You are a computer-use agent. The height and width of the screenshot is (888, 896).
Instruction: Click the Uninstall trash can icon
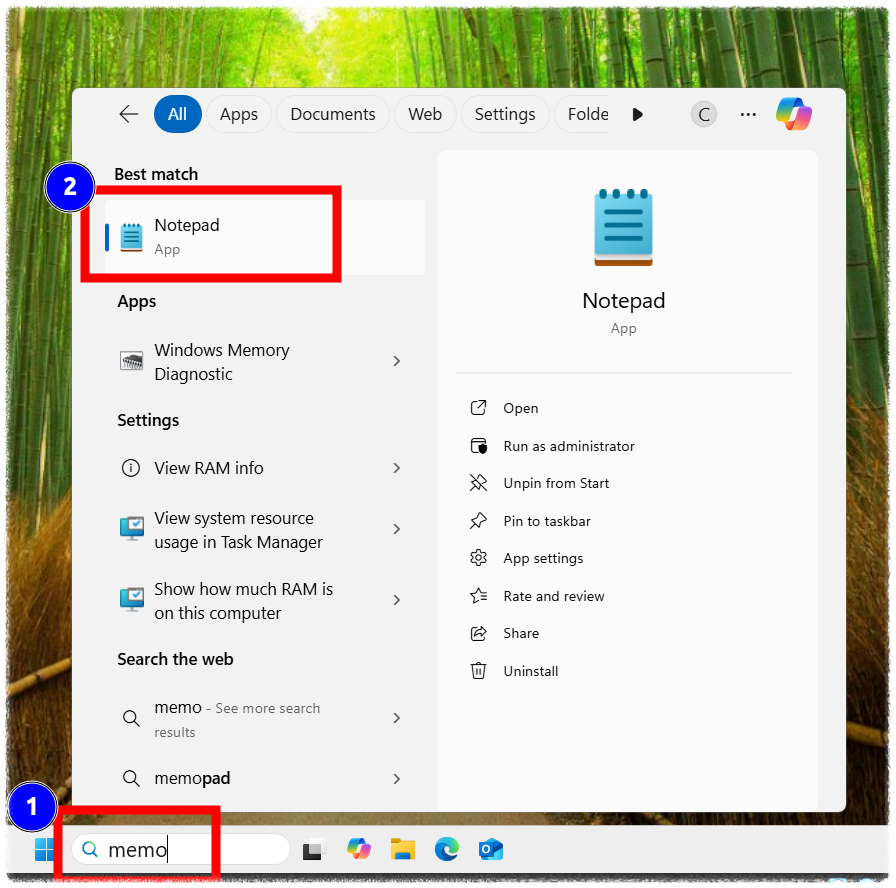(x=478, y=671)
